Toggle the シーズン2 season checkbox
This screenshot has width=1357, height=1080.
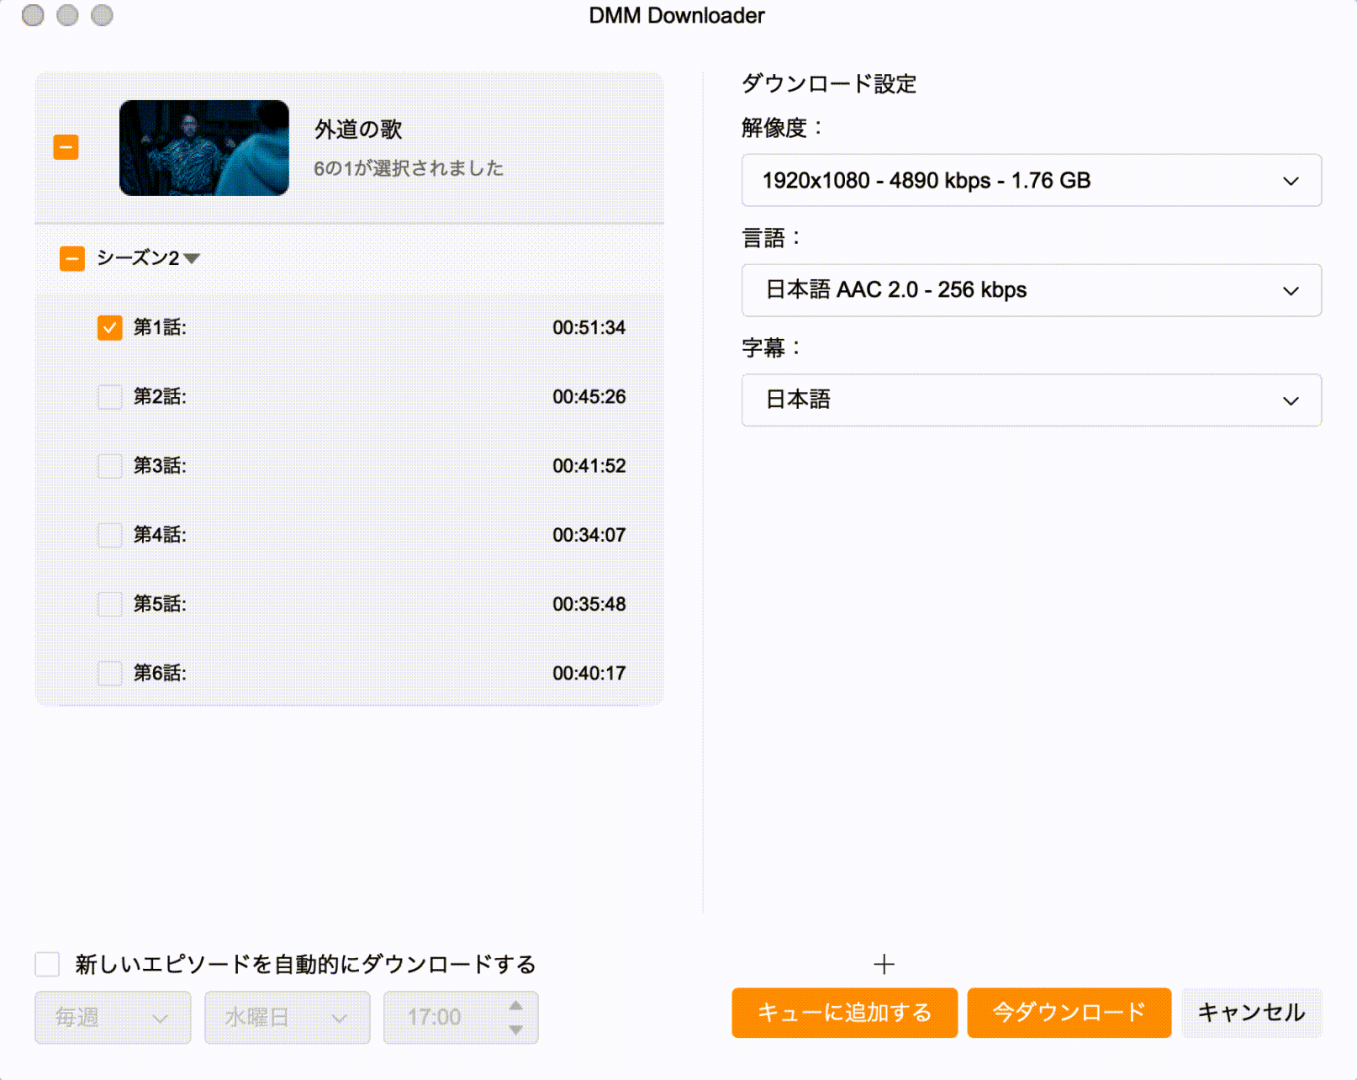coord(72,259)
